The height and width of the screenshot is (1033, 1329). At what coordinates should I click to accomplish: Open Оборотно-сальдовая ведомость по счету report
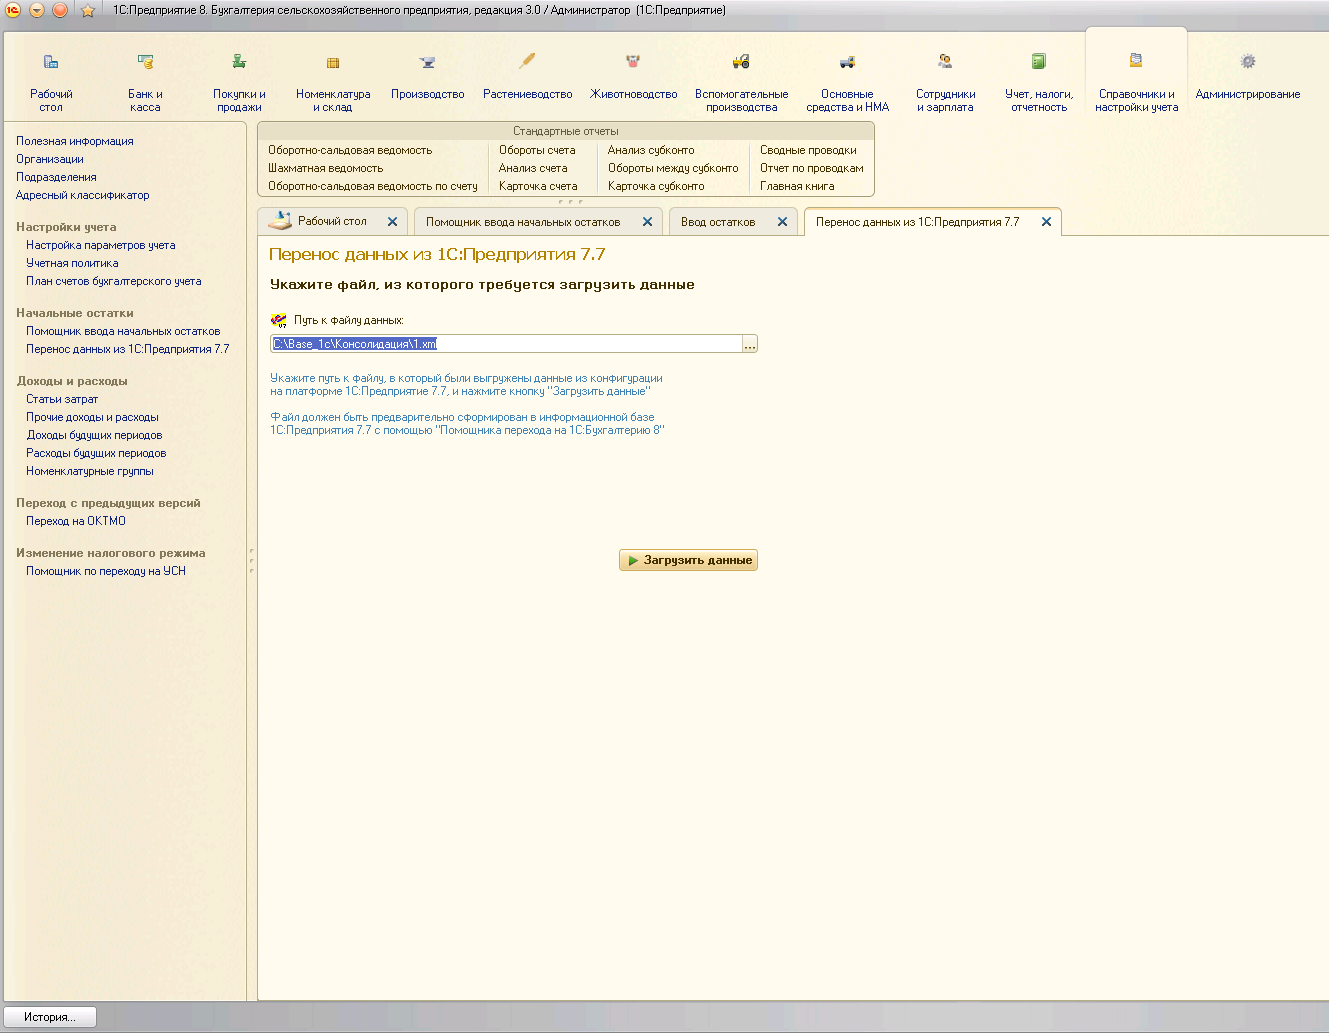(372, 186)
